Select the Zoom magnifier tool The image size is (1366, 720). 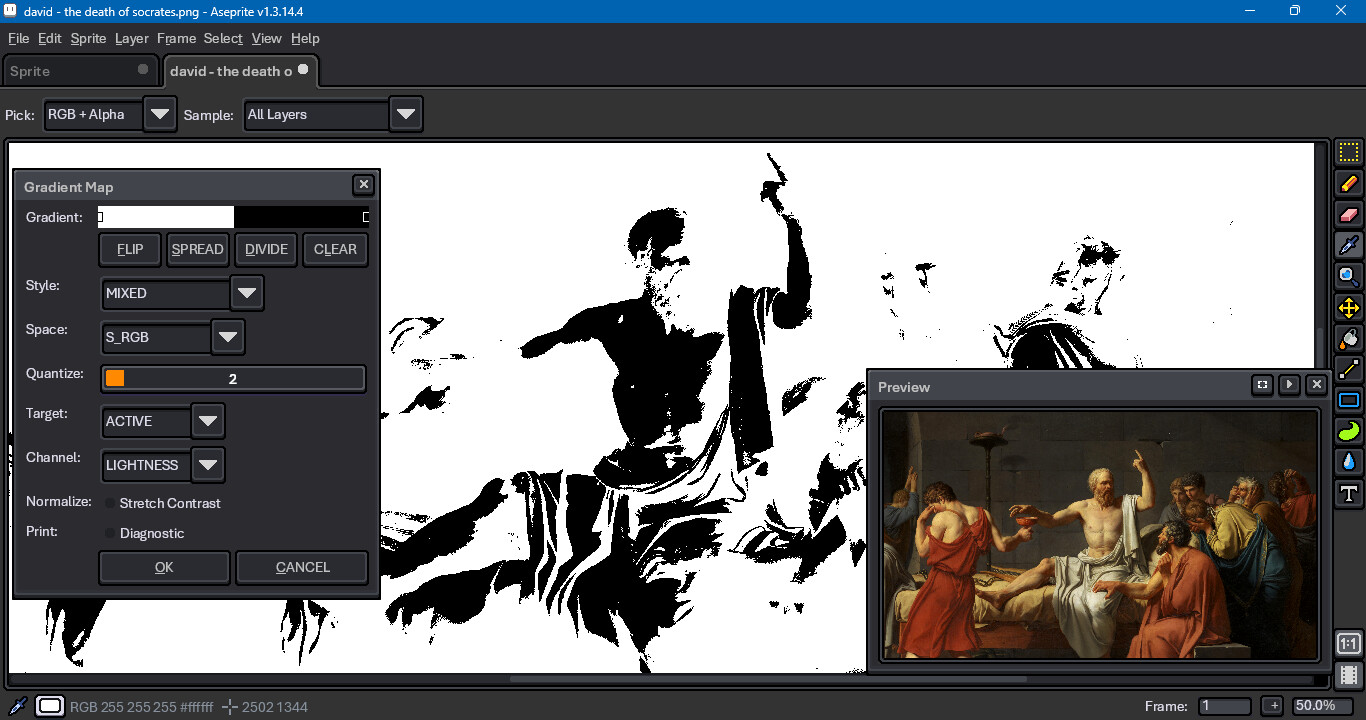tap(1349, 277)
